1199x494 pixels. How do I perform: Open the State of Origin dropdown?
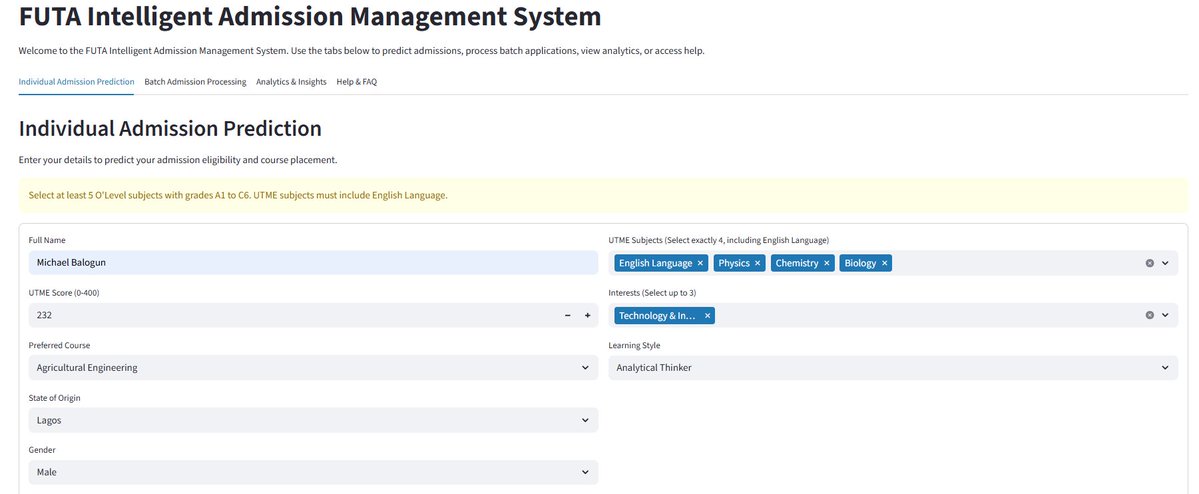point(314,420)
